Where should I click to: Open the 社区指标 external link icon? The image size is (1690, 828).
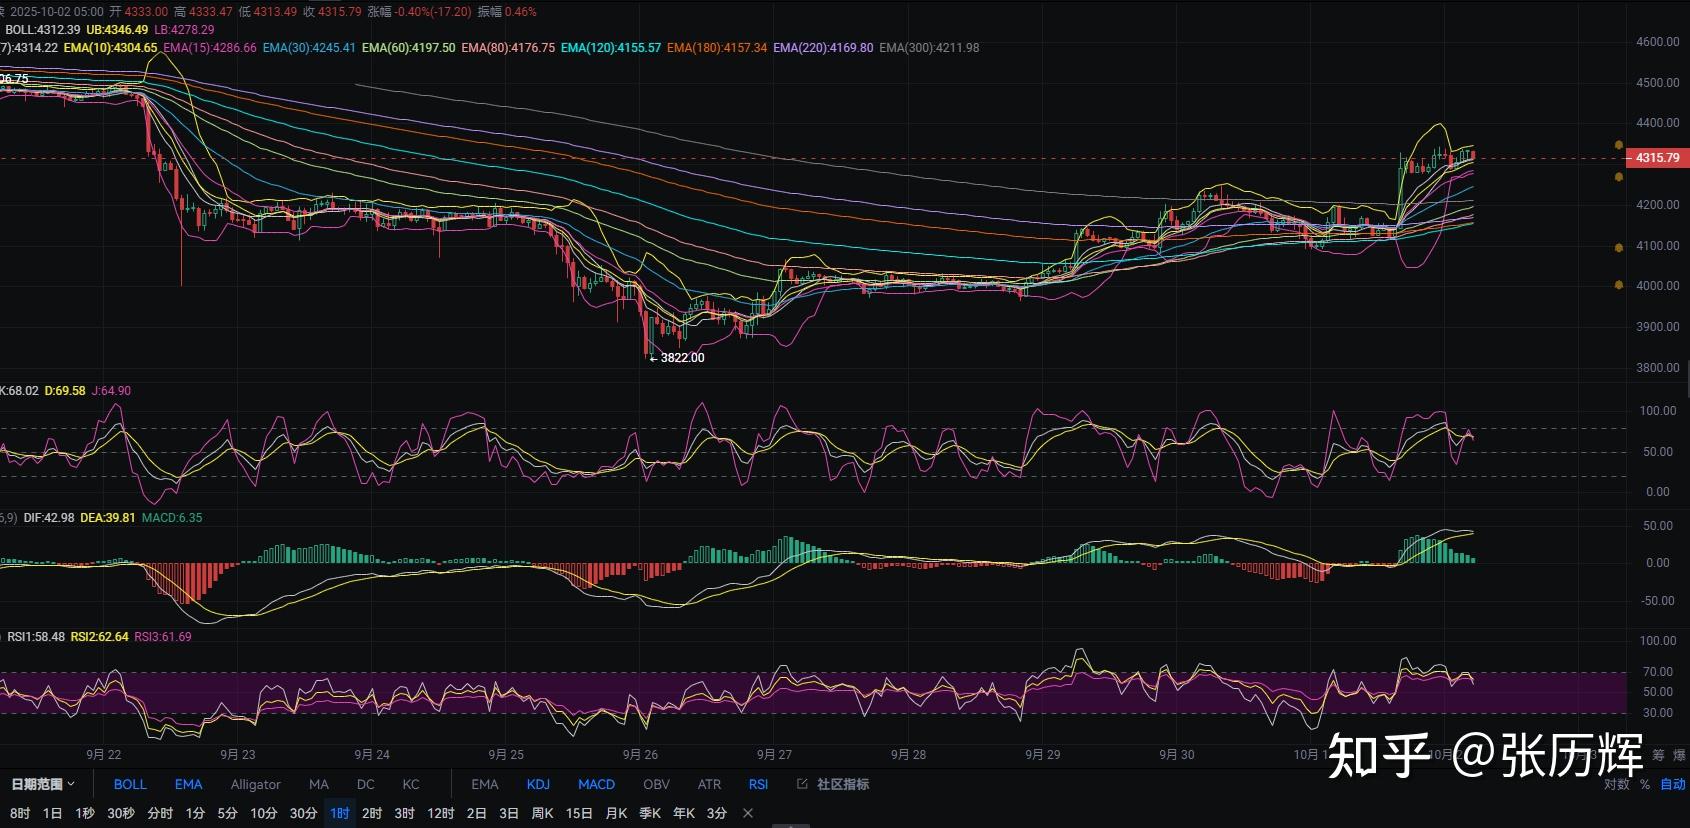[x=802, y=784]
